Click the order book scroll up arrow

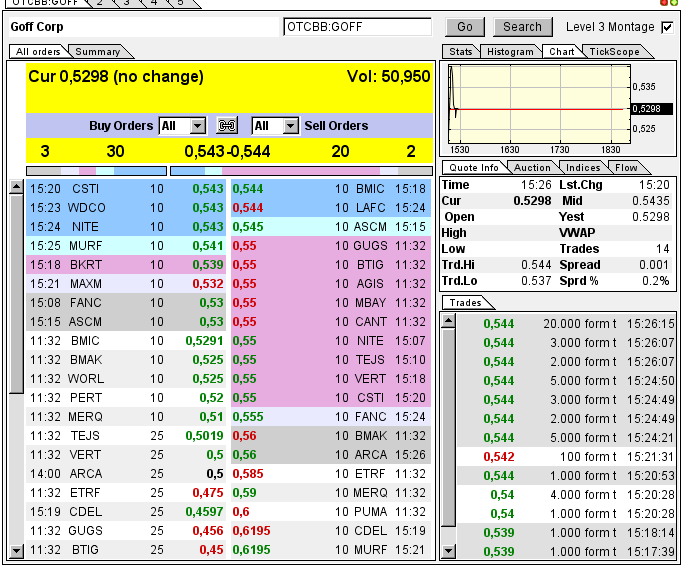point(16,187)
